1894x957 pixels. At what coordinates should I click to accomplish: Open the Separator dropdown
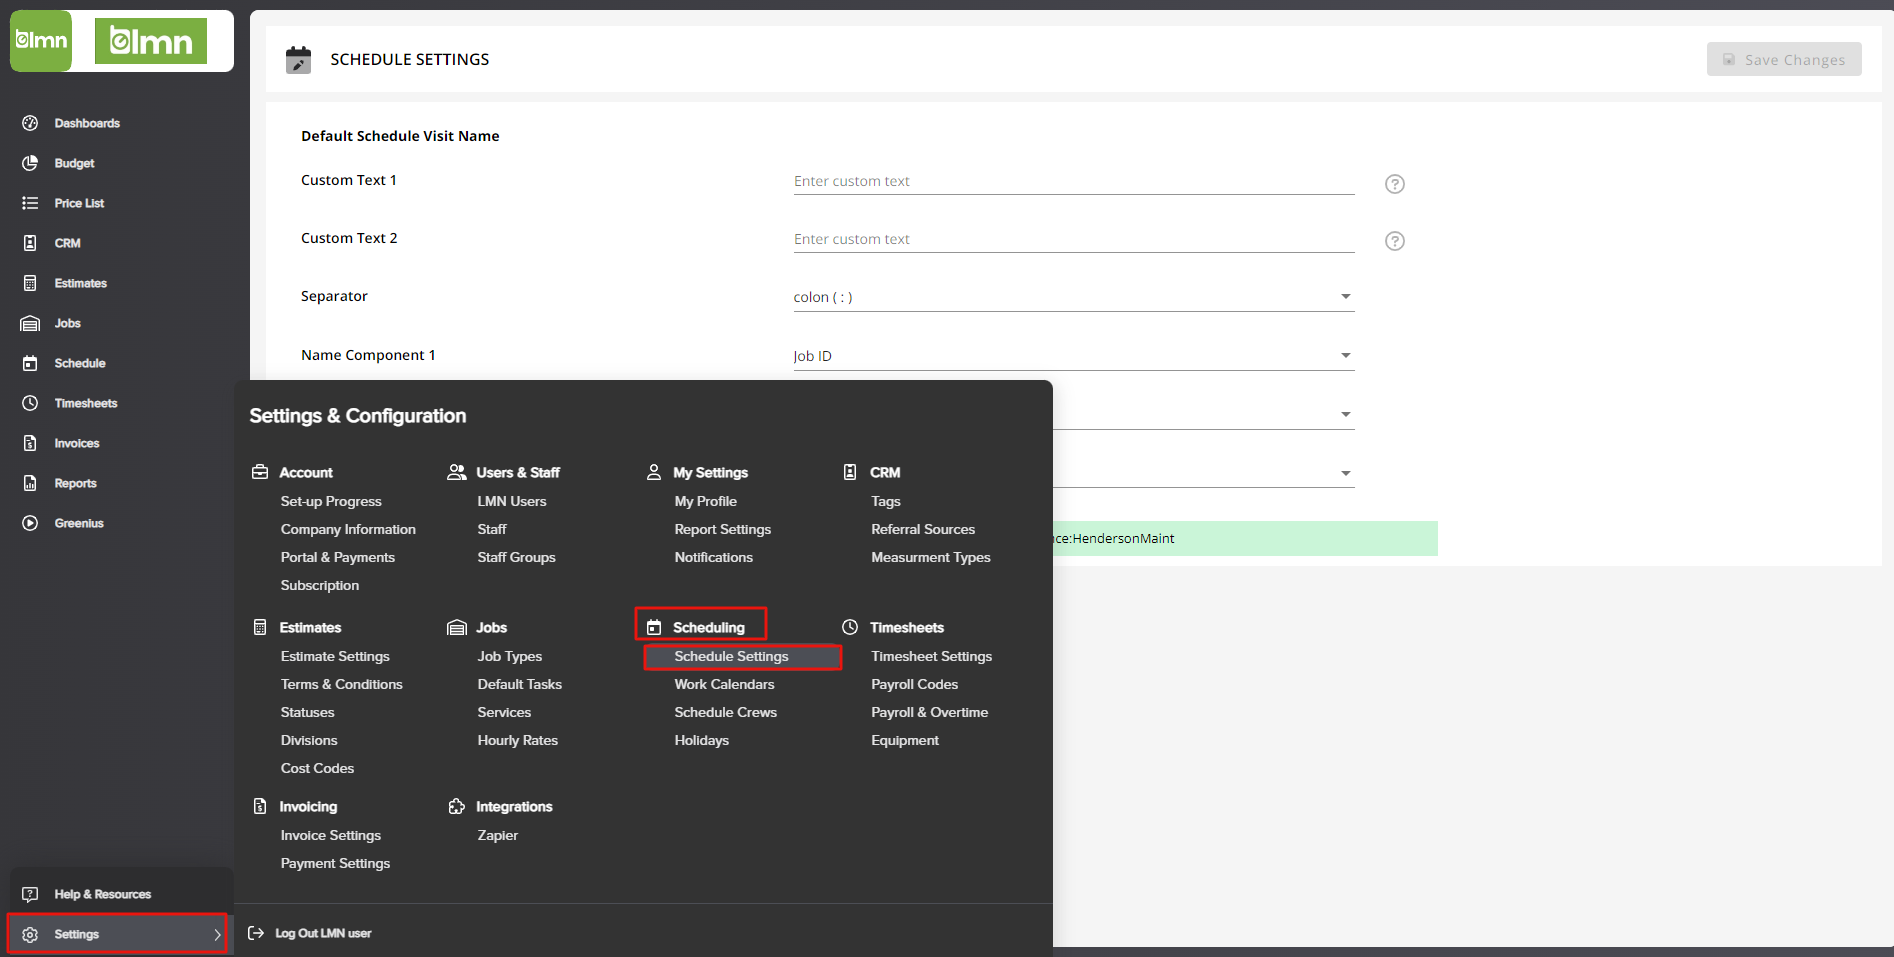pyautogui.click(x=1074, y=297)
